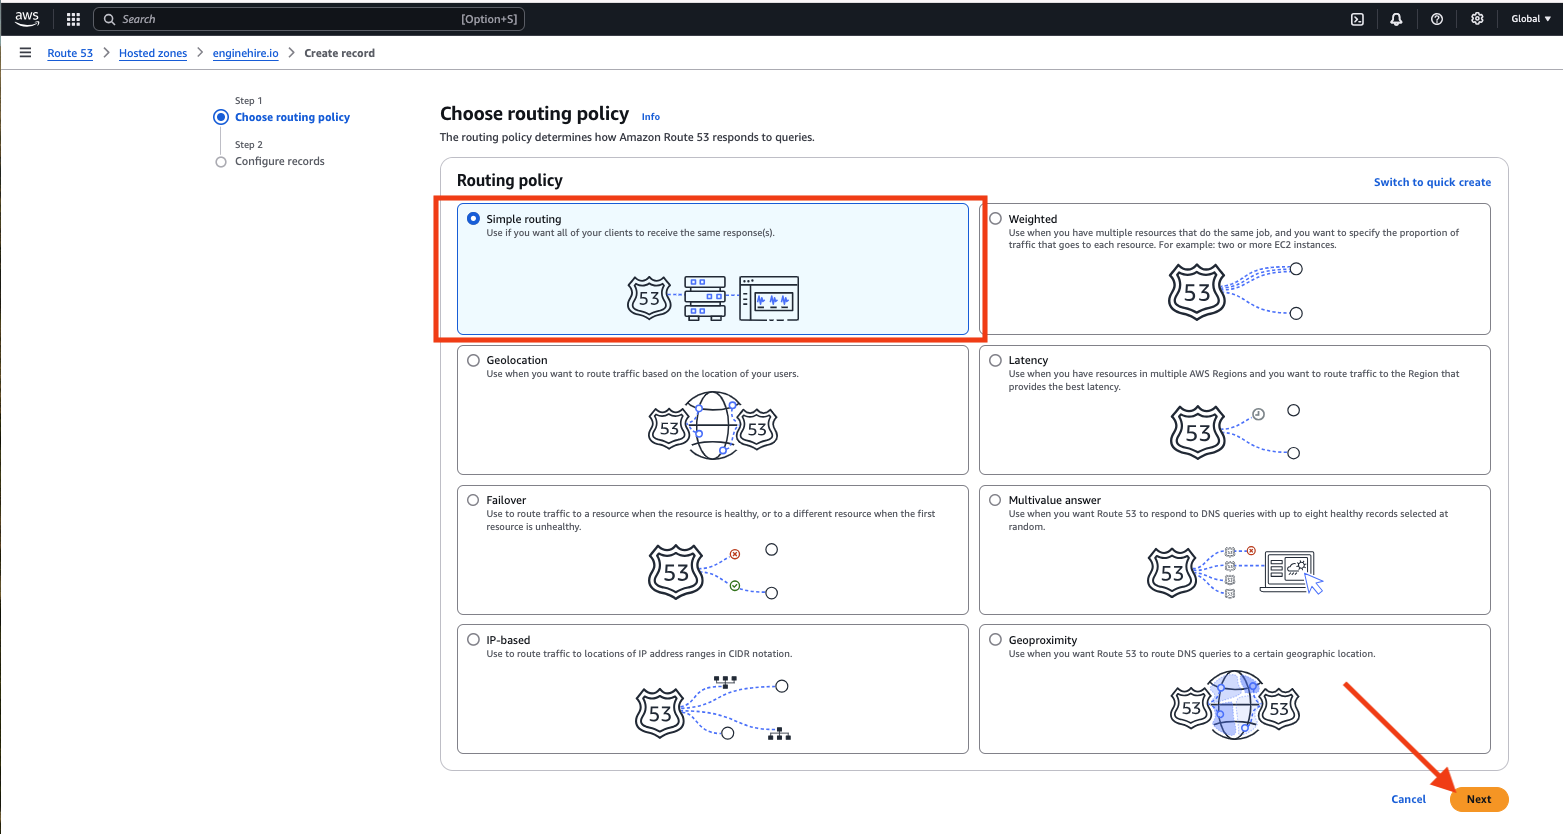The height and width of the screenshot is (834, 1563).
Task: Select the Simple routing radio button
Action: click(x=474, y=219)
